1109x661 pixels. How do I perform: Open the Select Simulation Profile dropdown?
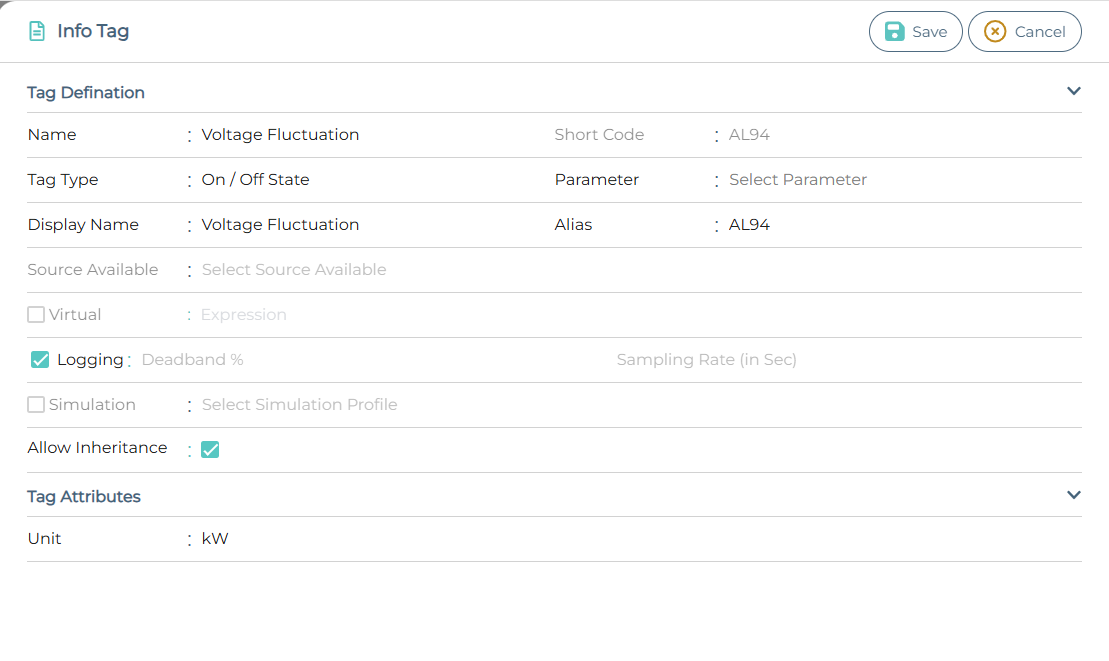(299, 405)
